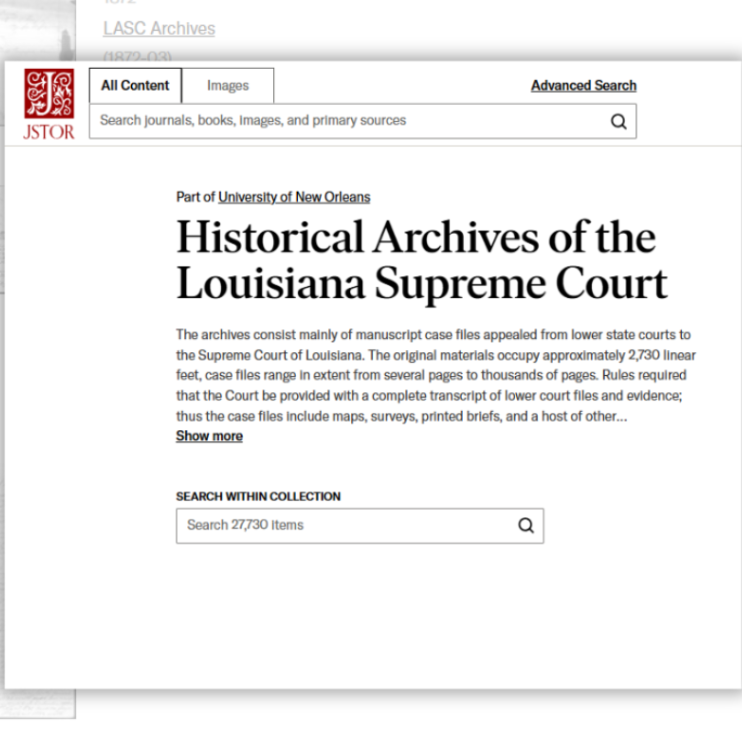
Task: Switch to the Images tab
Action: click(228, 86)
